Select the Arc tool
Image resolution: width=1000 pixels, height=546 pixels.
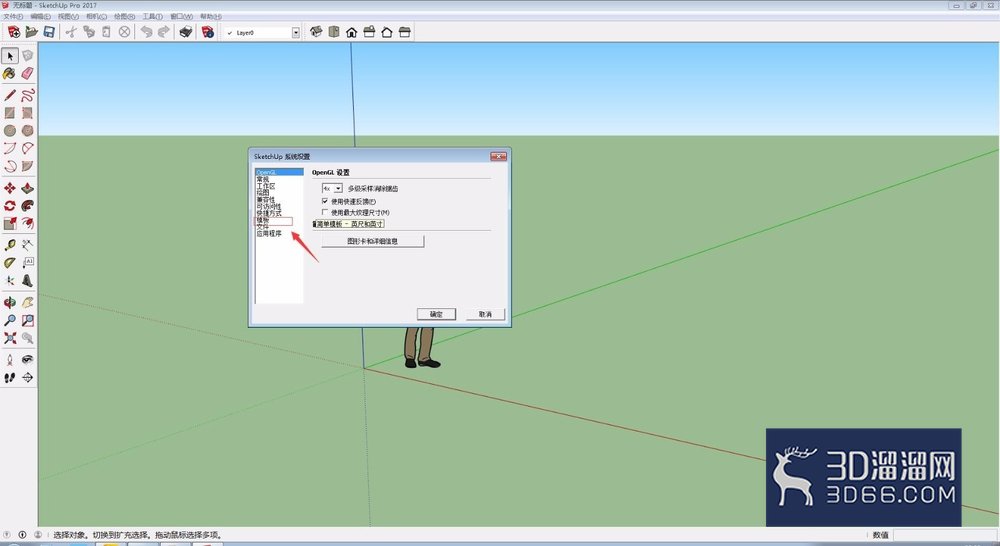[10, 149]
